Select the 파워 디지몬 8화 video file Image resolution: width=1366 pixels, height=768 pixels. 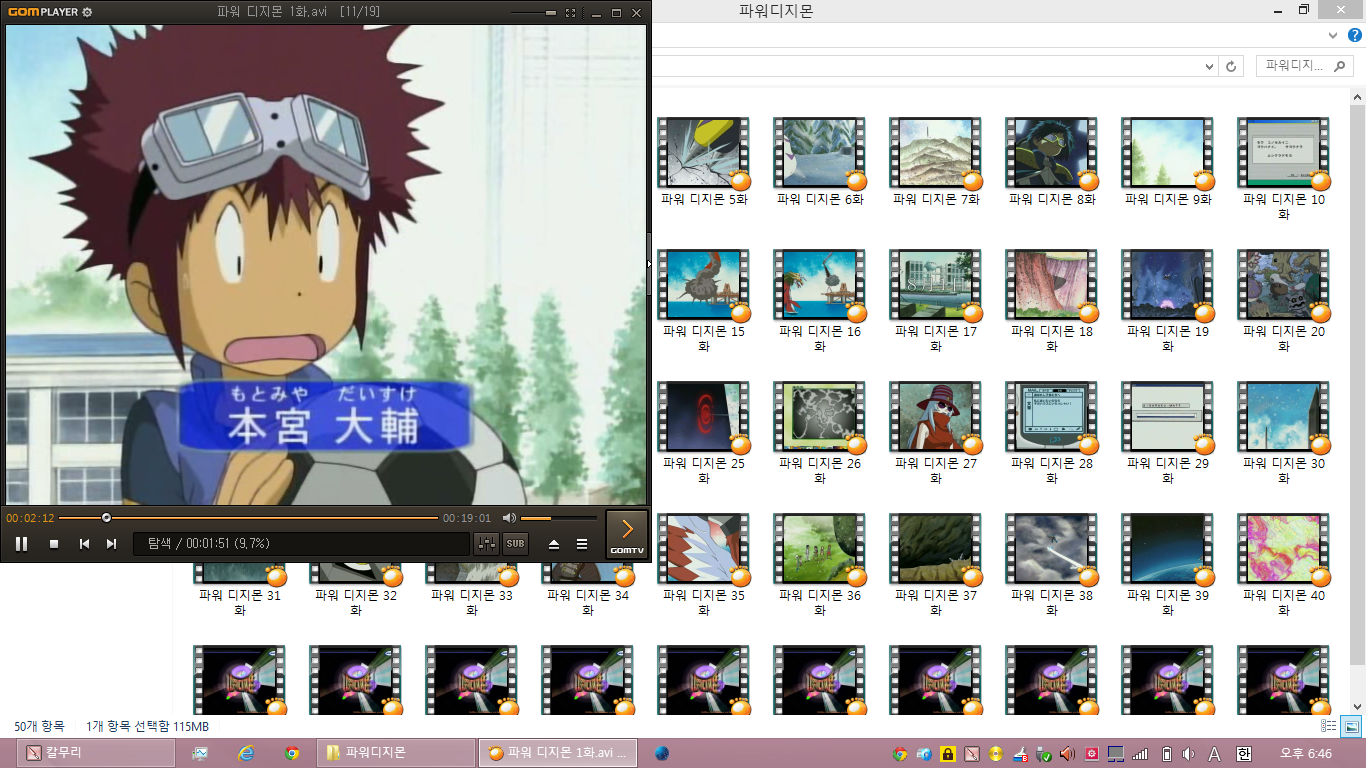tap(1052, 161)
